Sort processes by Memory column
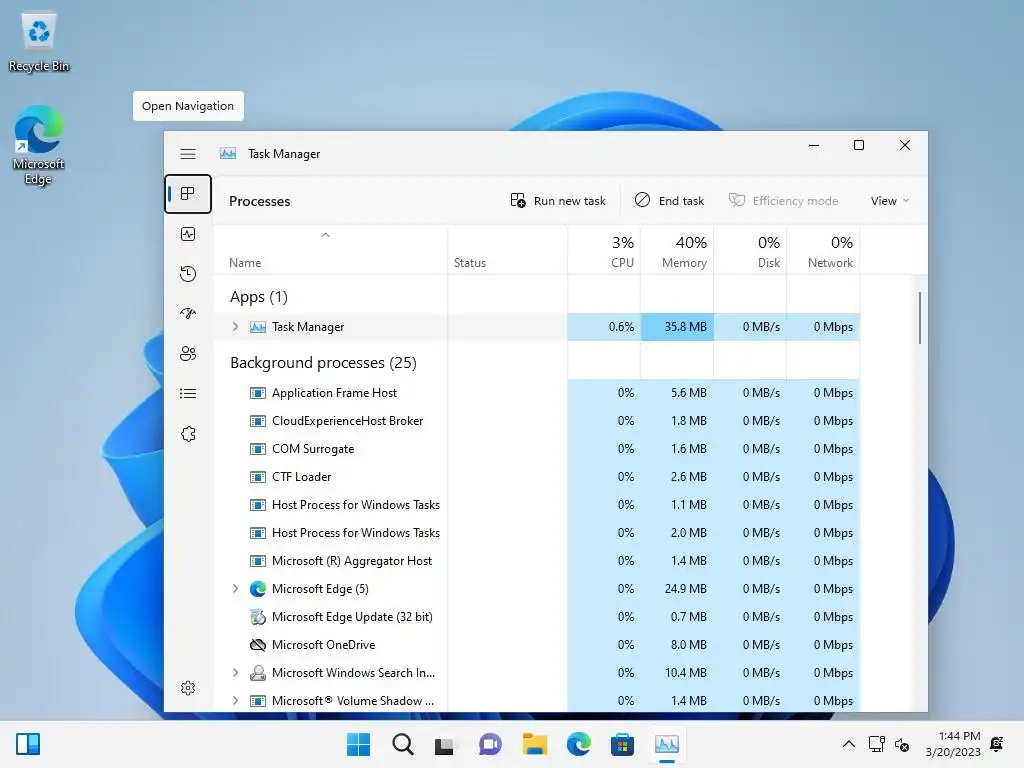Screen dimensions: 1024x768 [677, 250]
